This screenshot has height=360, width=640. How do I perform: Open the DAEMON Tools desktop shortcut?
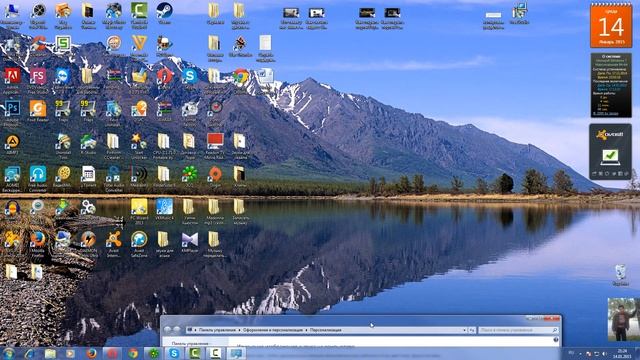tap(88, 244)
